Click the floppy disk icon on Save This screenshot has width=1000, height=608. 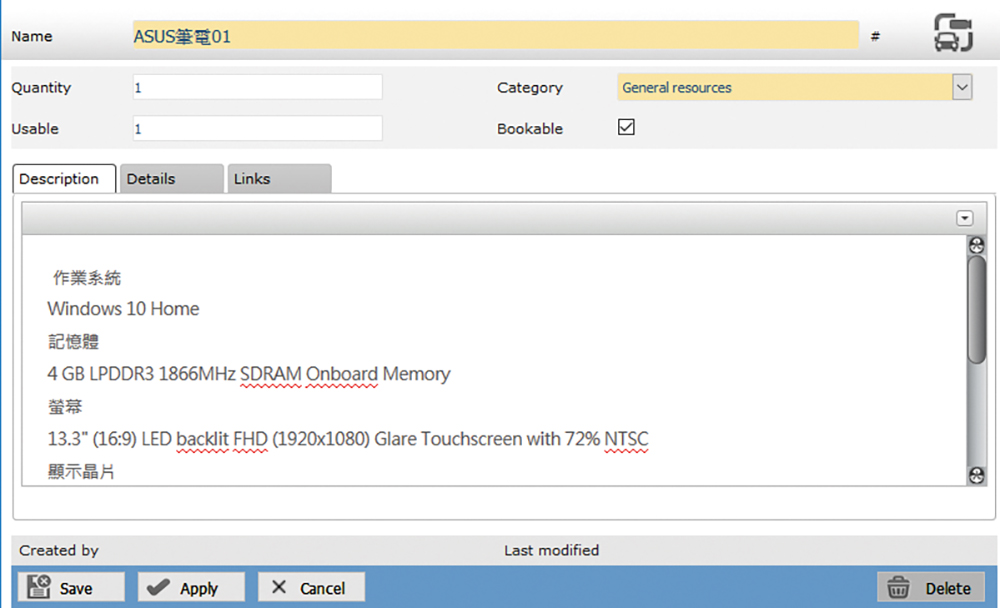point(38,586)
